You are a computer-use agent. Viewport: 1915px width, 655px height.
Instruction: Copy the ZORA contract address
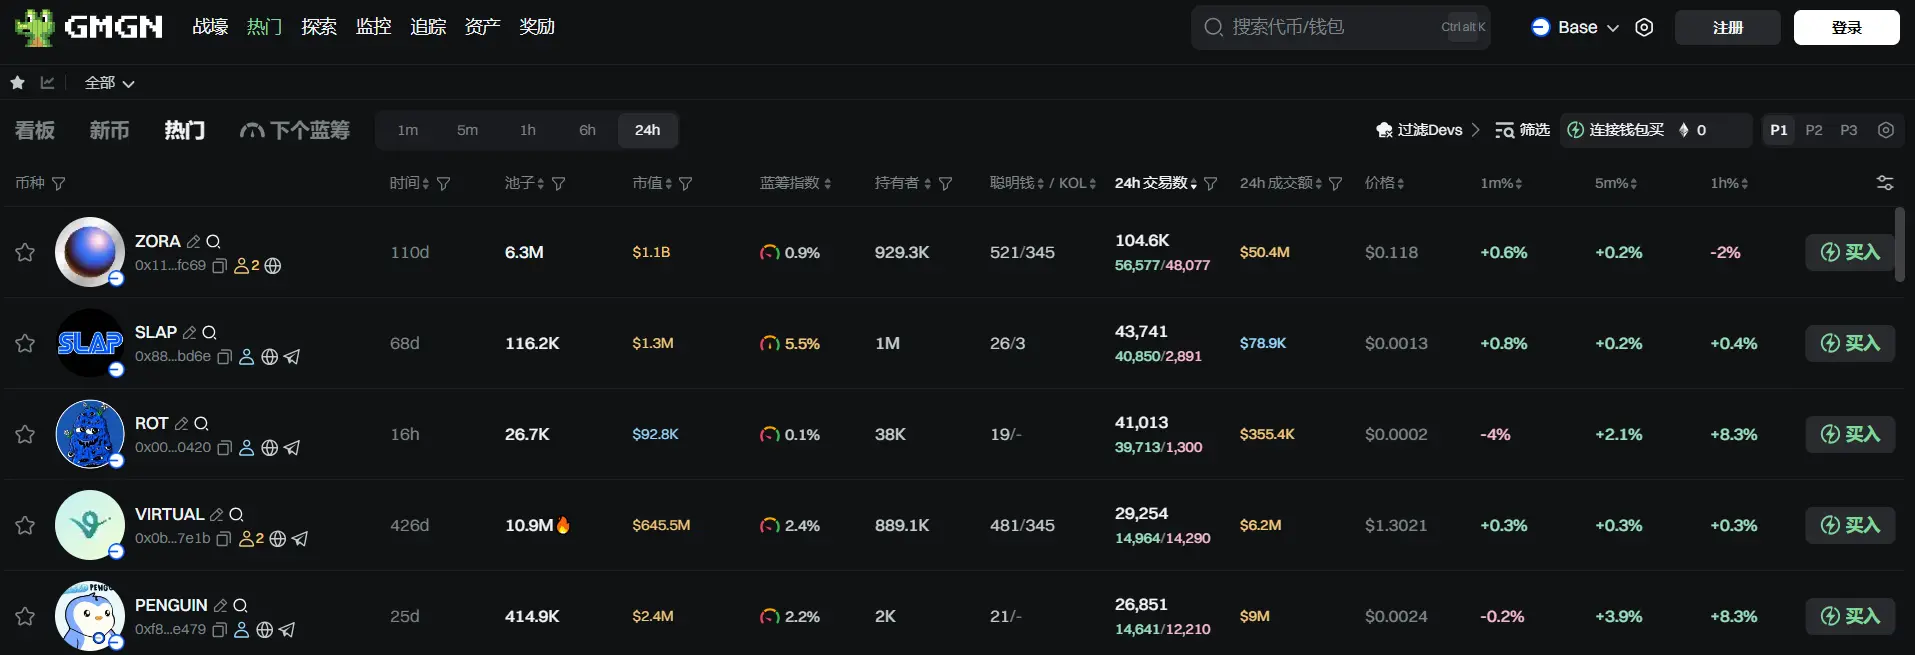(220, 266)
